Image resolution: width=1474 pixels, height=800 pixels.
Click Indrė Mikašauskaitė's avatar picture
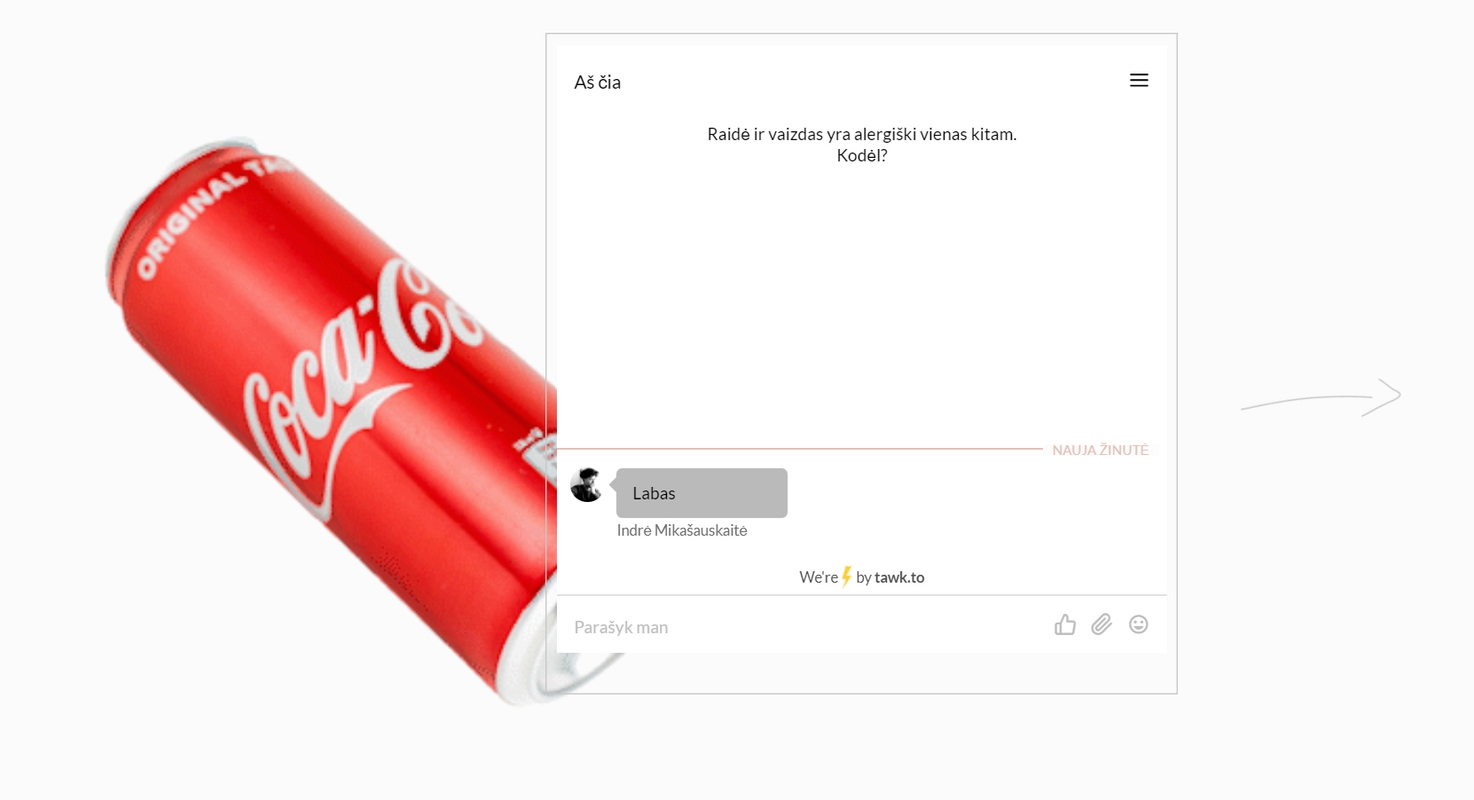click(x=587, y=485)
